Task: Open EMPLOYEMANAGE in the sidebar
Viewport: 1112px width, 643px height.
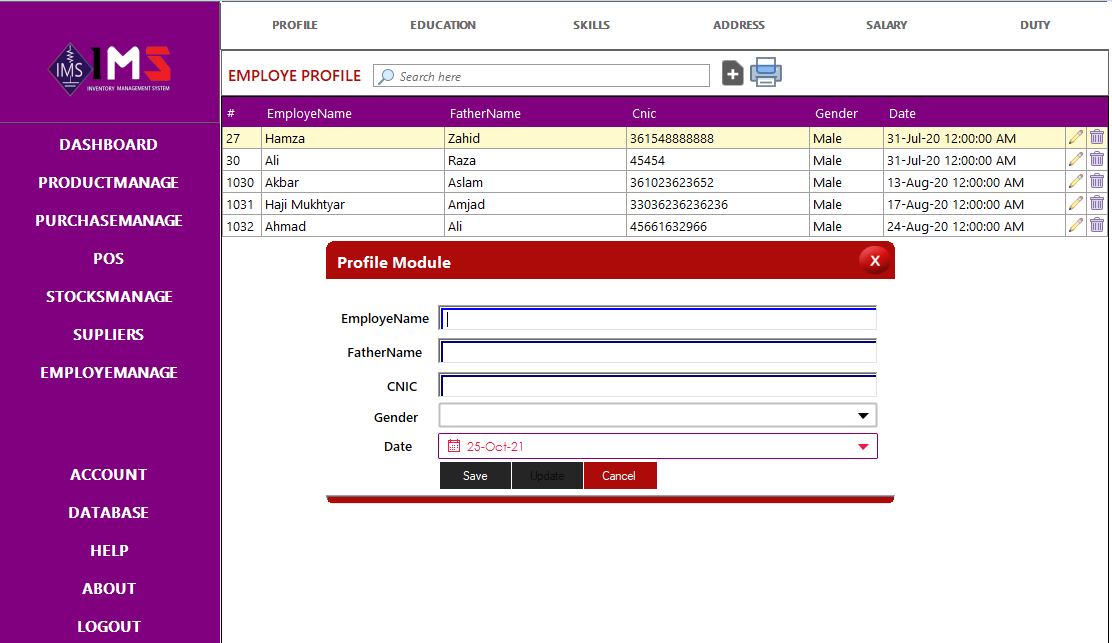Action: [x=109, y=372]
